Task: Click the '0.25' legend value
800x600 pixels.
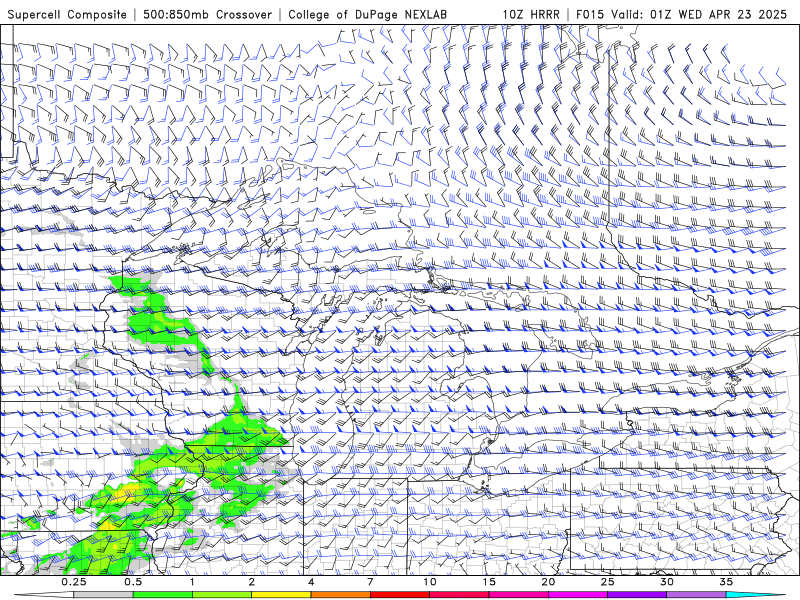Action: 74,582
